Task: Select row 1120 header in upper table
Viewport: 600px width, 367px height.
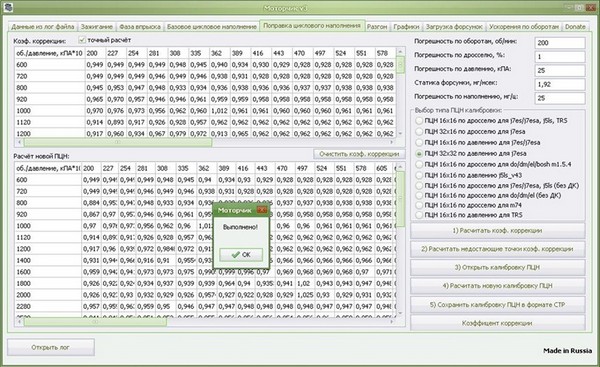Action: coord(50,122)
